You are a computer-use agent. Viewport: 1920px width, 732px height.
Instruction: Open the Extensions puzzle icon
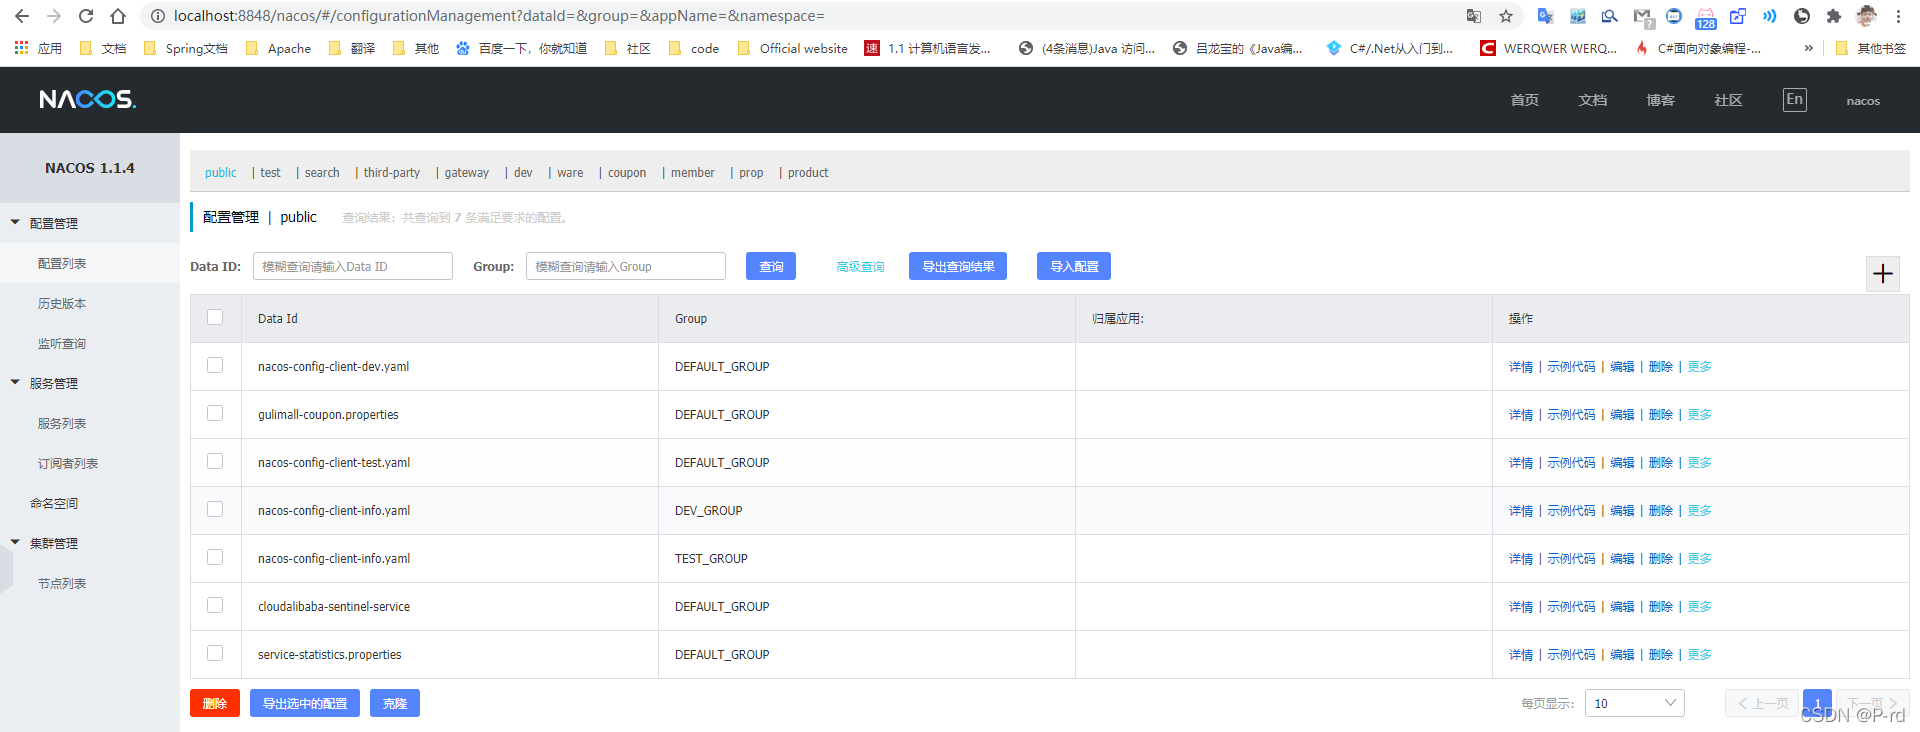tap(1833, 16)
